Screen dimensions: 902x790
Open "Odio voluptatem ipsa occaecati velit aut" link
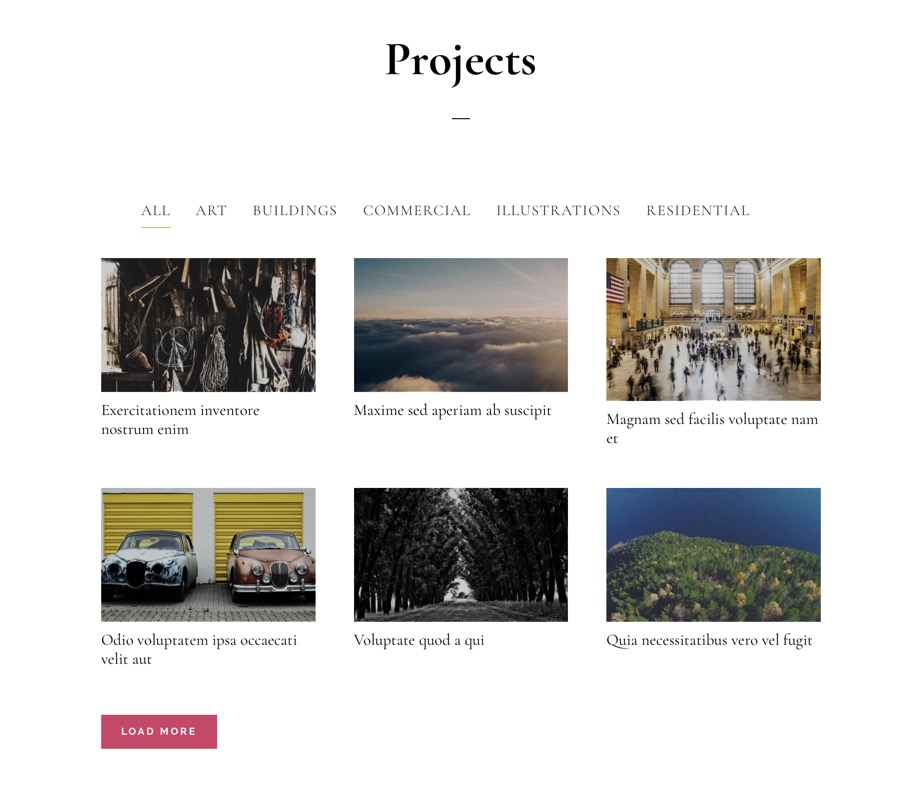coord(199,650)
